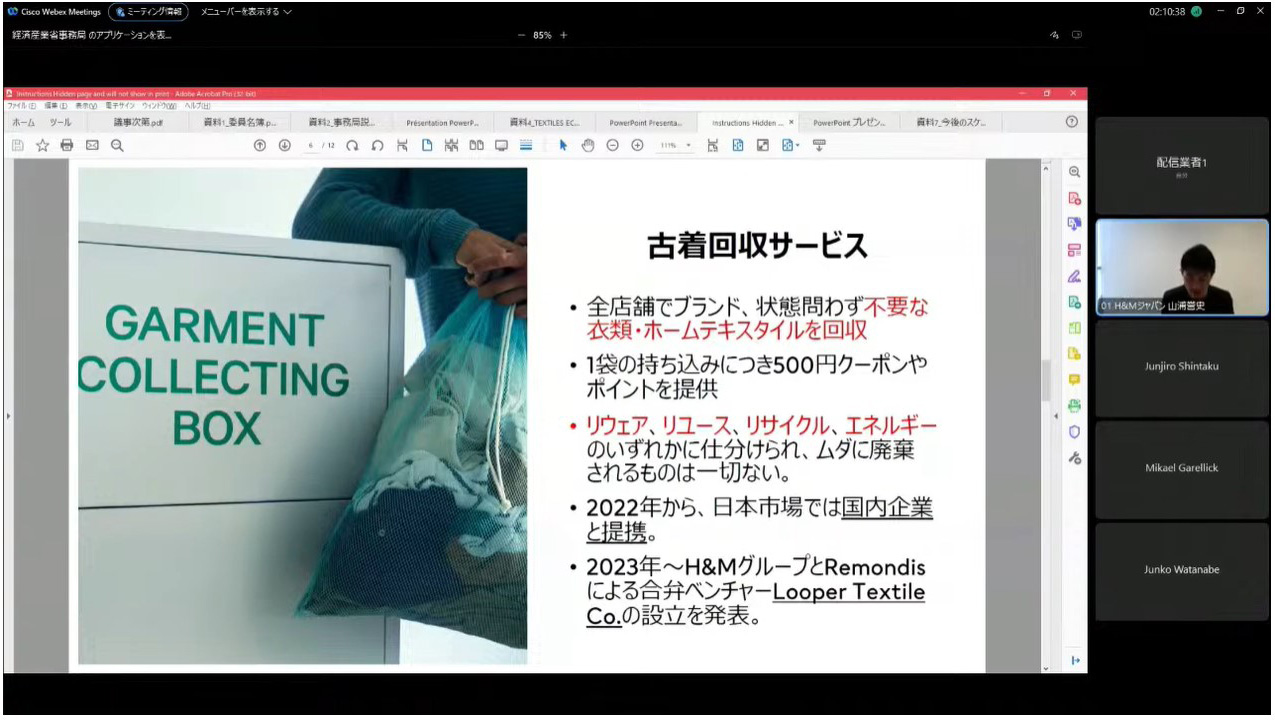The height and width of the screenshot is (720, 1275).
Task: Click the Fill & Sign pen icon
Action: (x=1074, y=276)
